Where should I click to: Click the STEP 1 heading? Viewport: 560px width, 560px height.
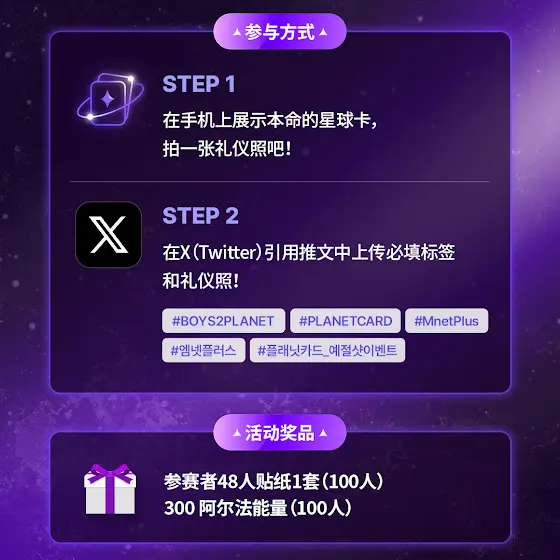click(x=199, y=84)
